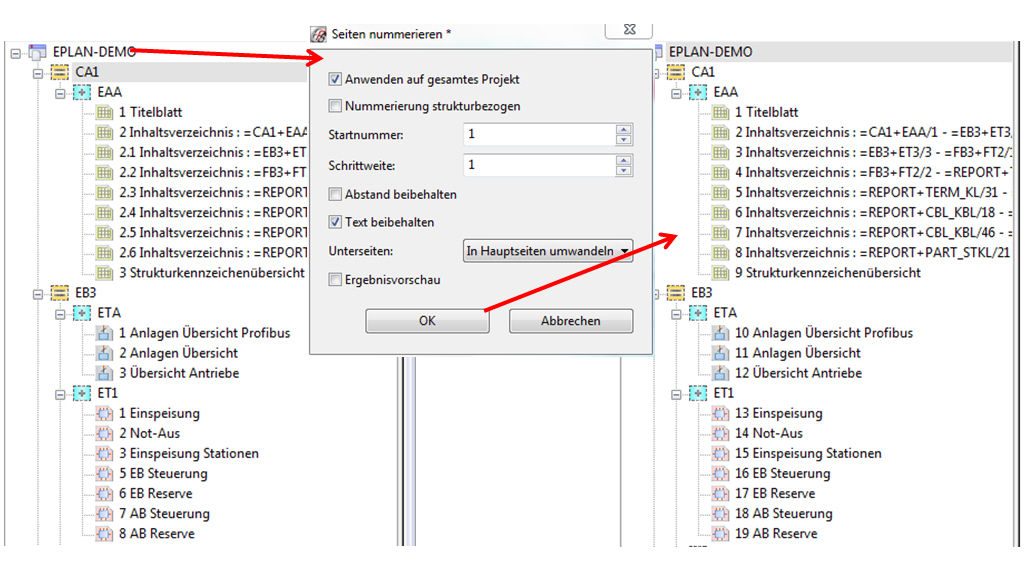Collapse the EB3 node in left tree
This screenshot has width=1026, height=572.
(x=38, y=294)
